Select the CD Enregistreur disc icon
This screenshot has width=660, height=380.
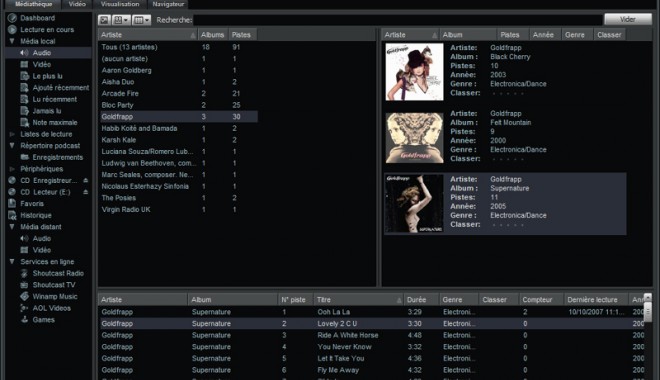12,180
